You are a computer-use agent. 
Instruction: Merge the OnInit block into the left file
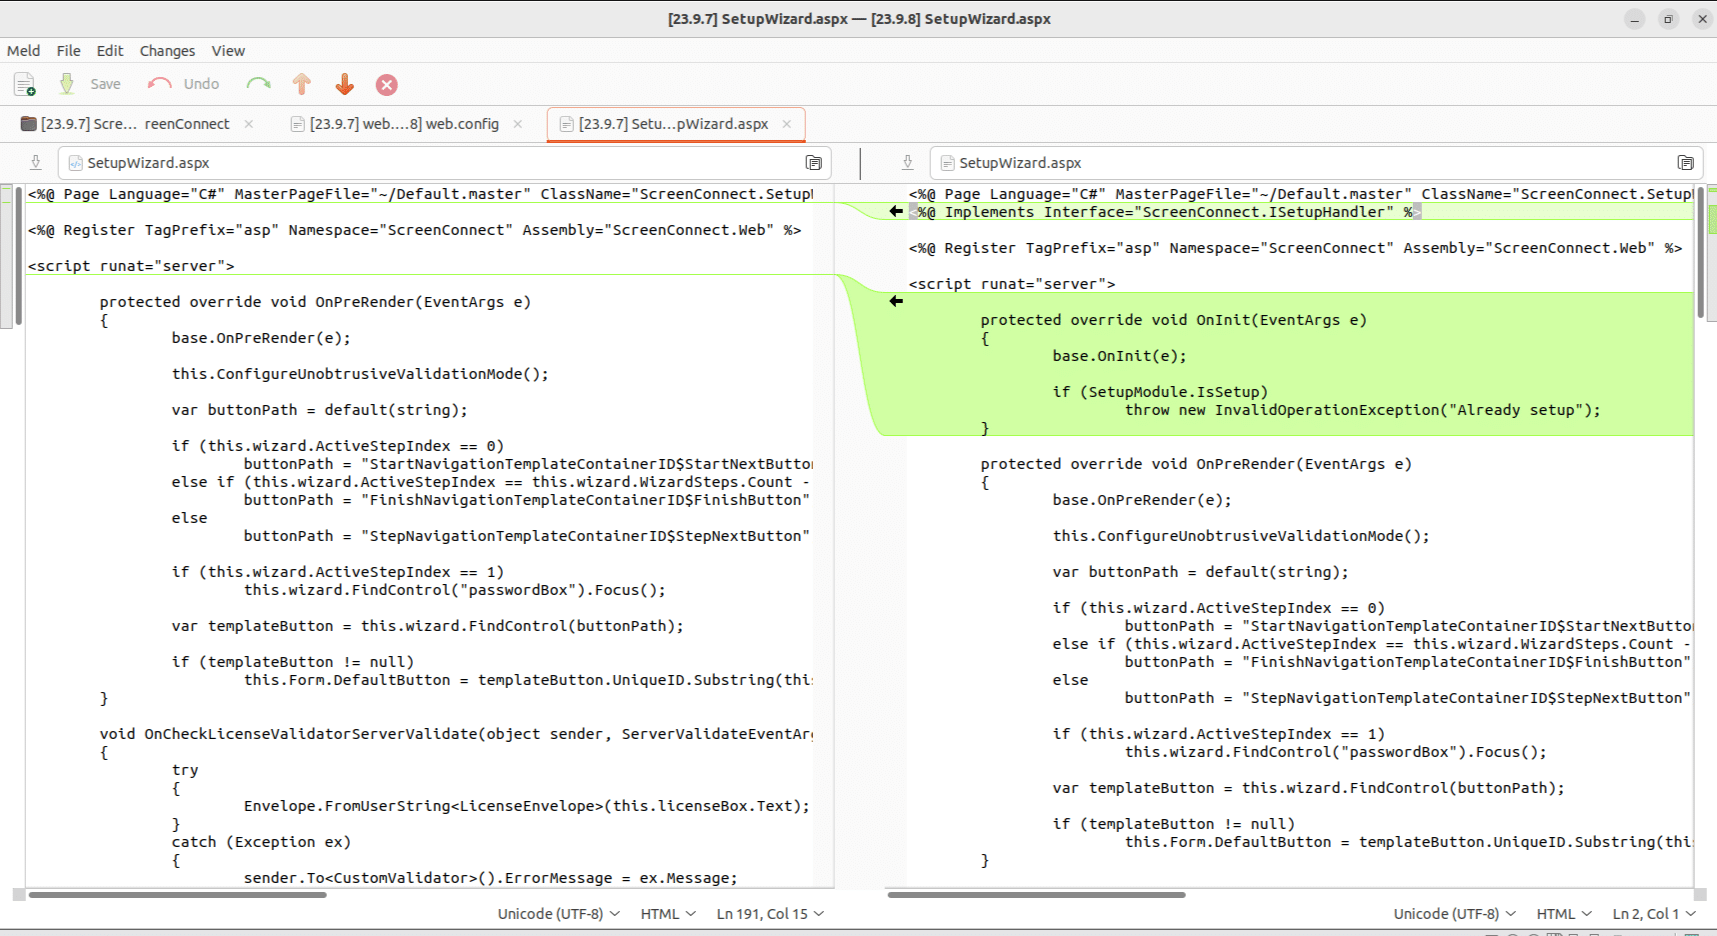895,300
